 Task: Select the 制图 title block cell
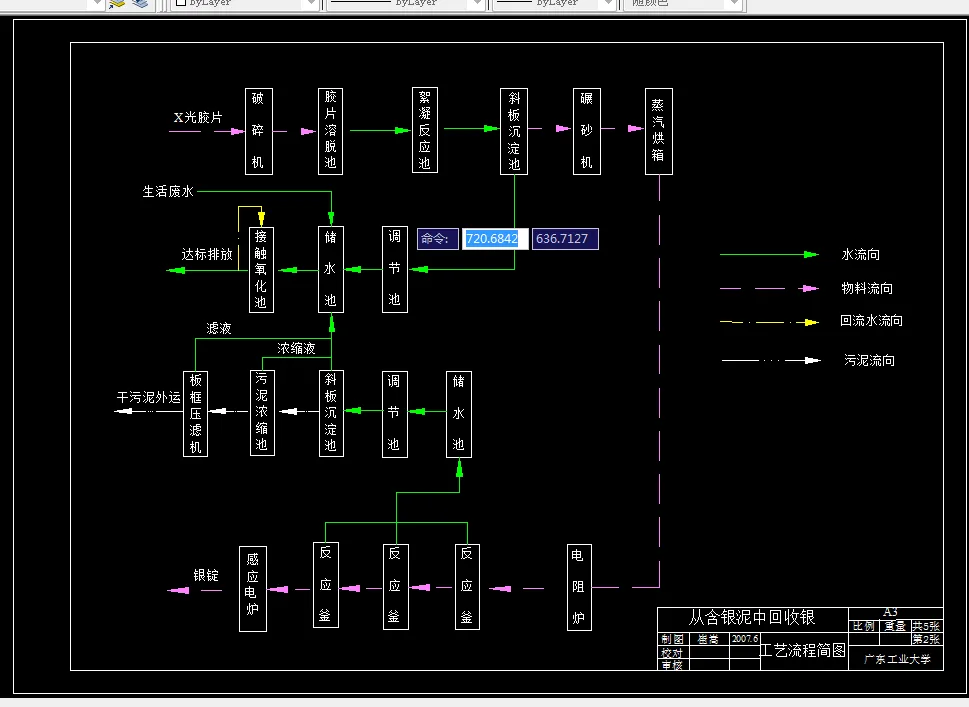pos(672,639)
